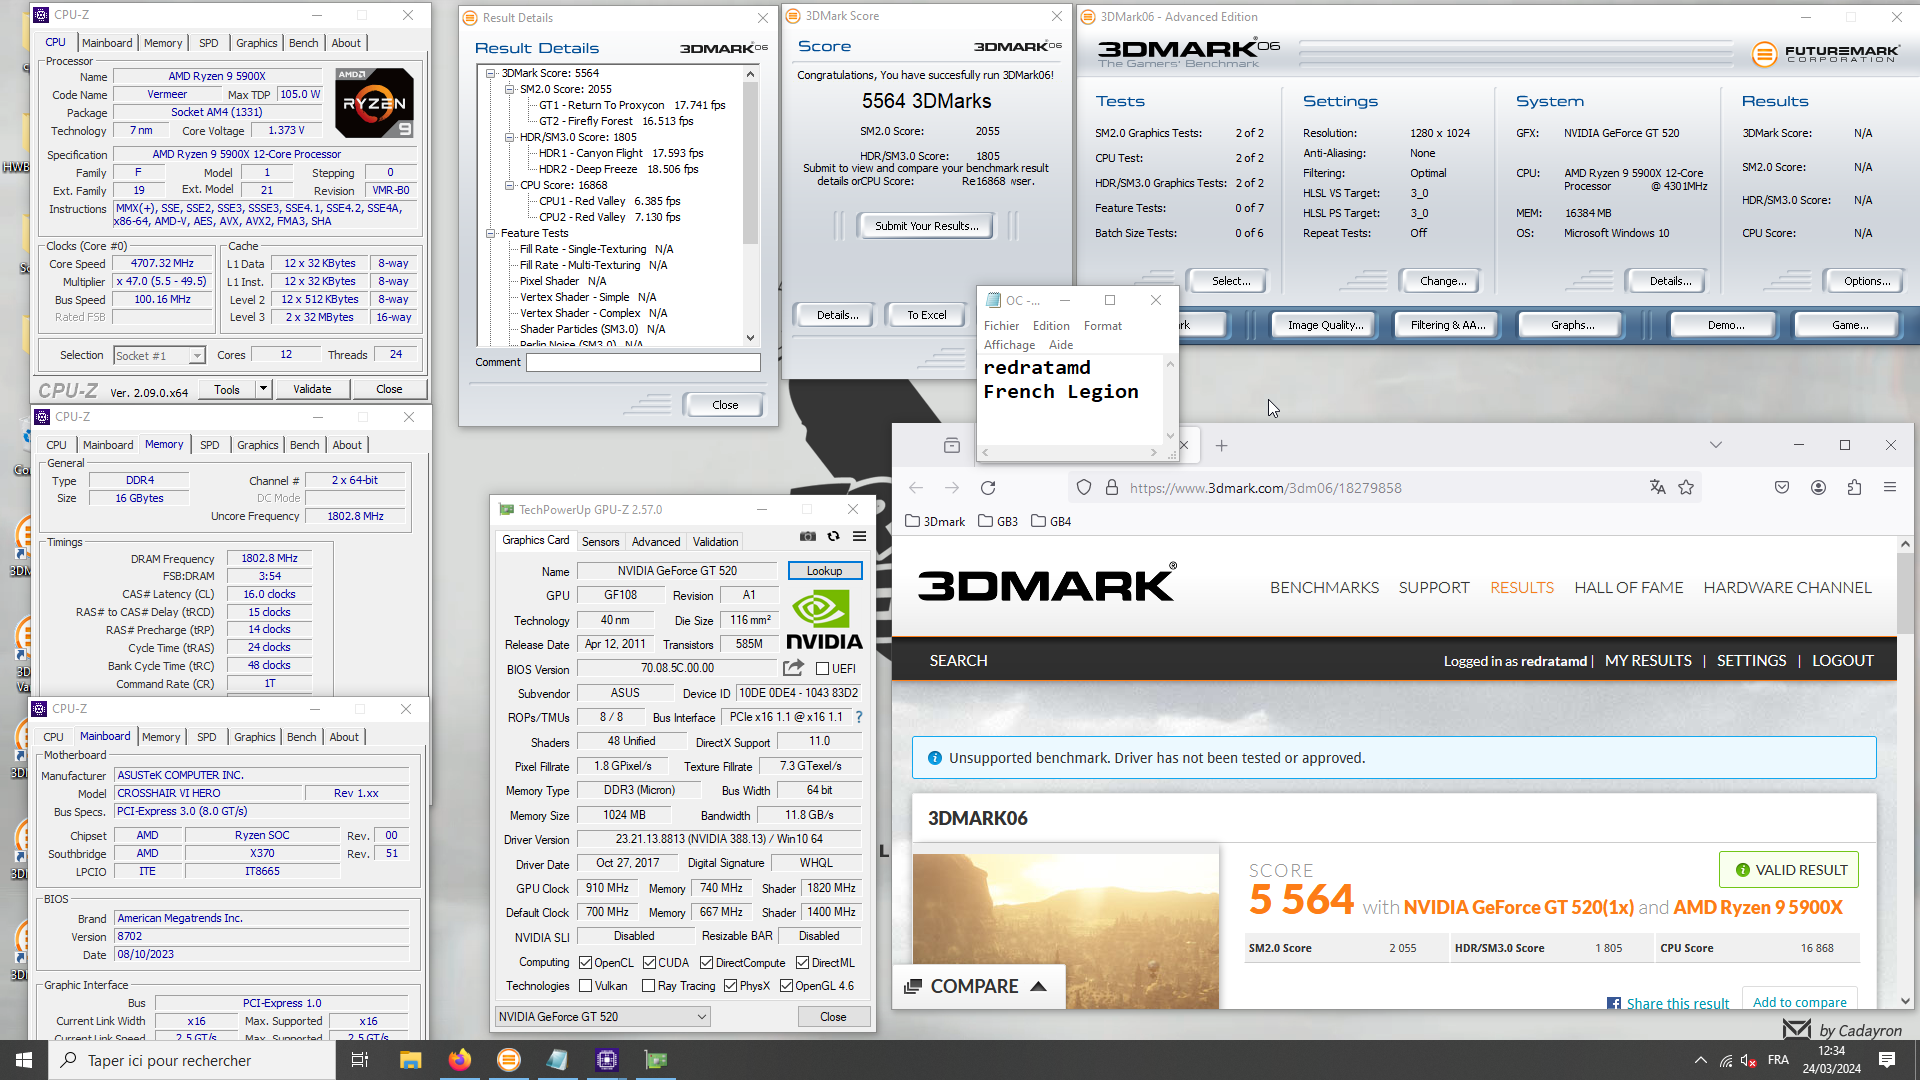Click the GPU-Z screenshot camera icon
The height and width of the screenshot is (1080, 1920).
[x=808, y=537]
